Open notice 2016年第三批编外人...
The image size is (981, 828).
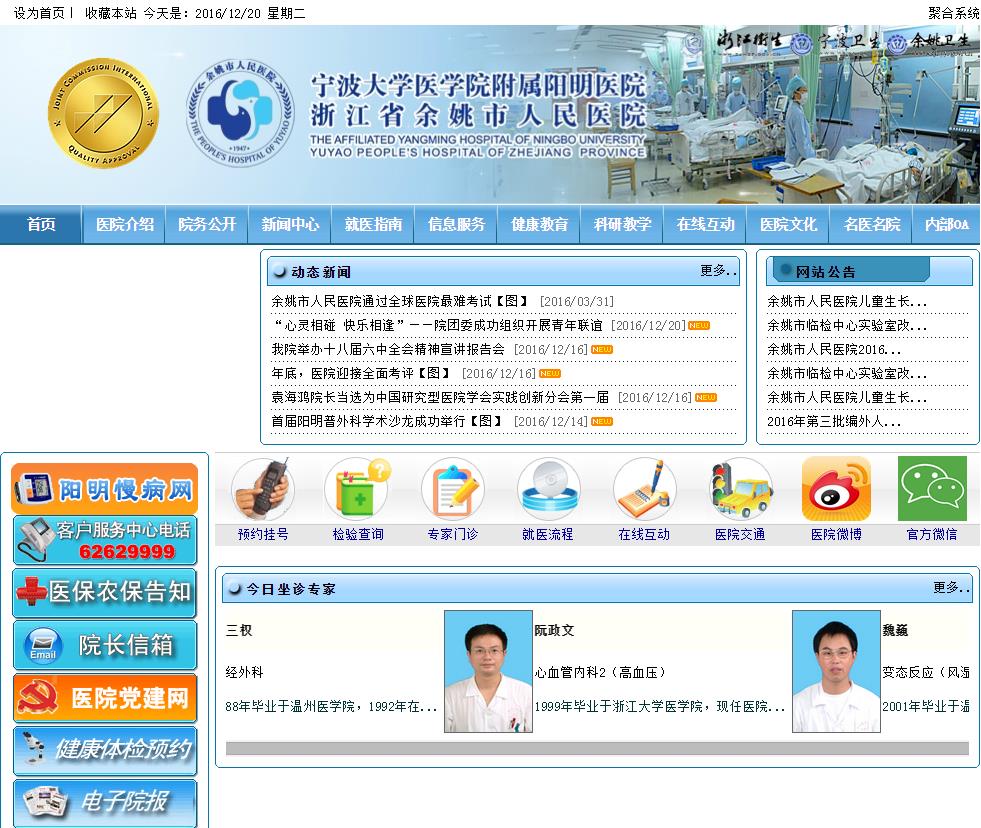tap(833, 421)
